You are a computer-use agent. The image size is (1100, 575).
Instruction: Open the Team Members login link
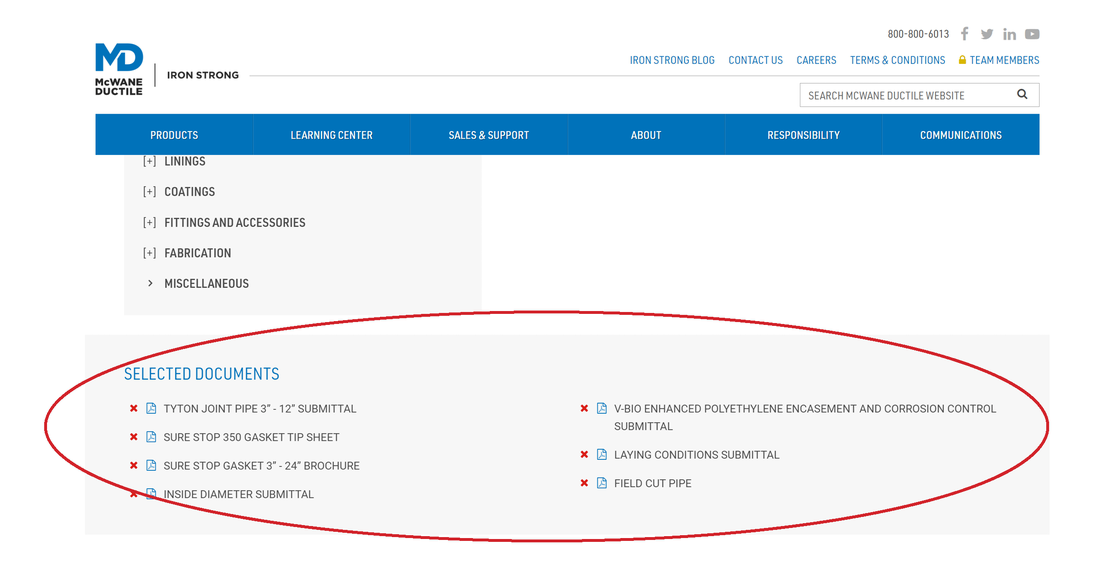click(x=999, y=60)
